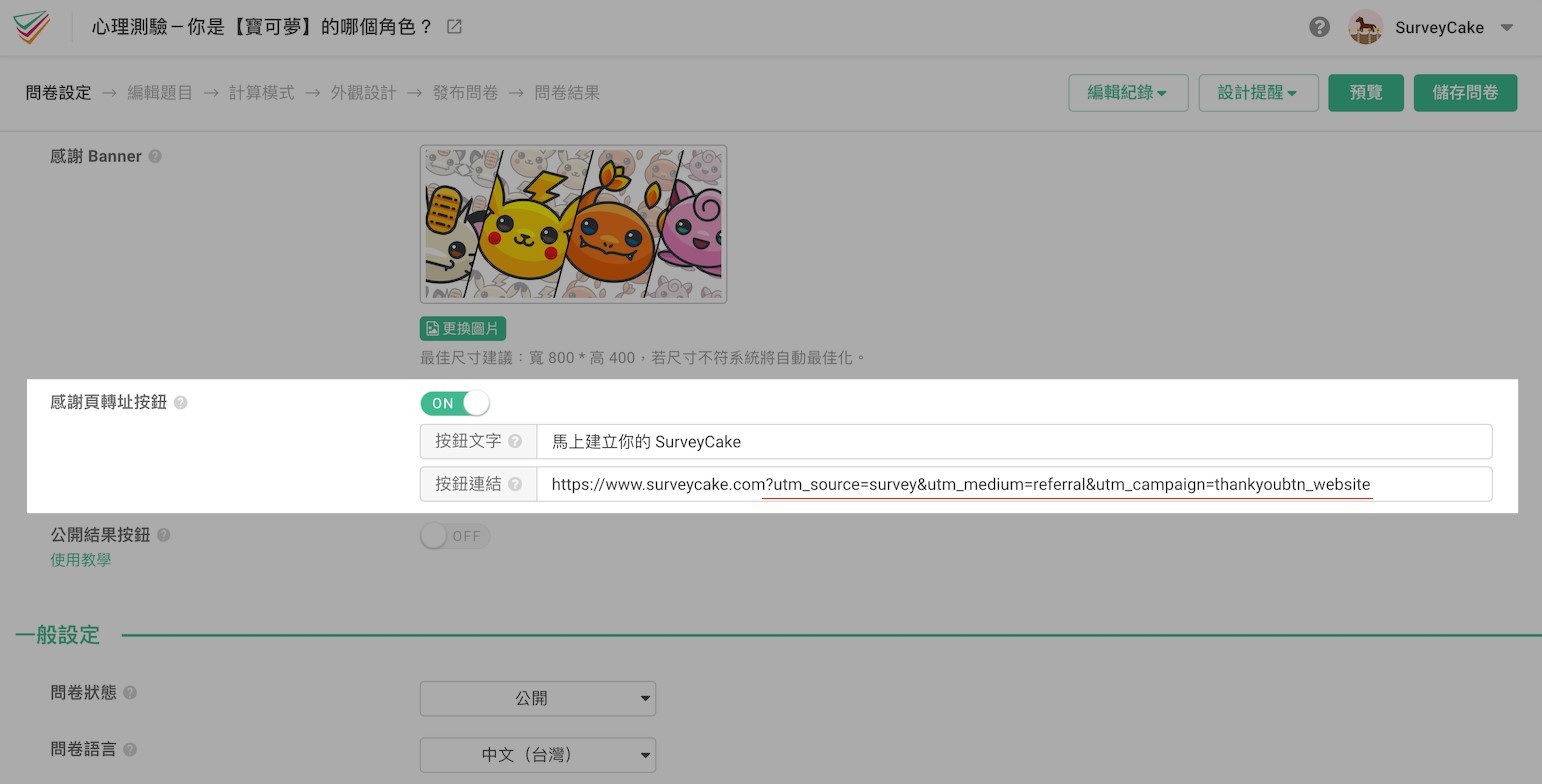Screen dimensions: 1542x784
Task: Click help icon next to 問卷狀態
Action: click(130, 692)
